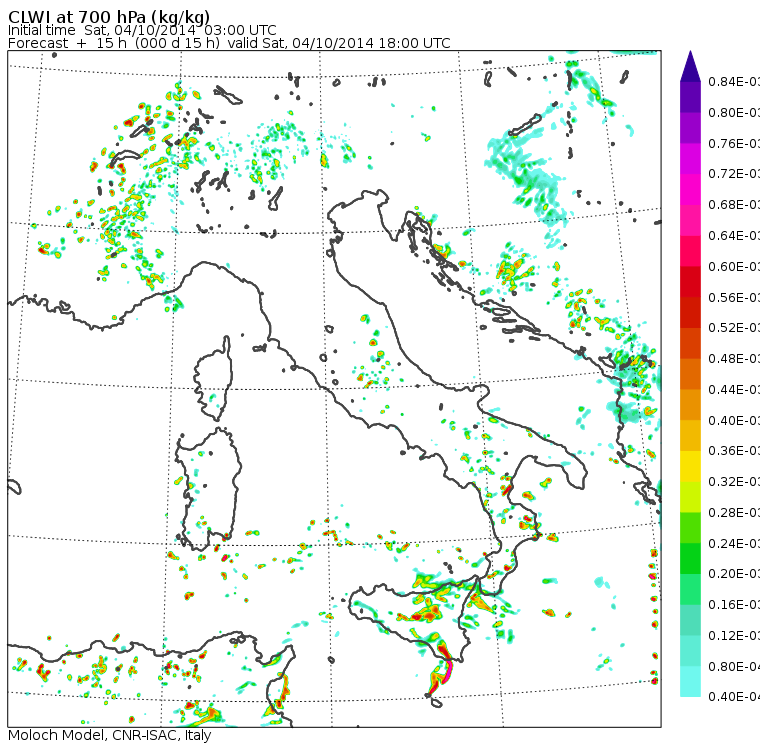Image resolution: width=760 pixels, height=749 pixels.
Task: Click the 'Forecast + 15 h' validity line
Action: [229, 43]
